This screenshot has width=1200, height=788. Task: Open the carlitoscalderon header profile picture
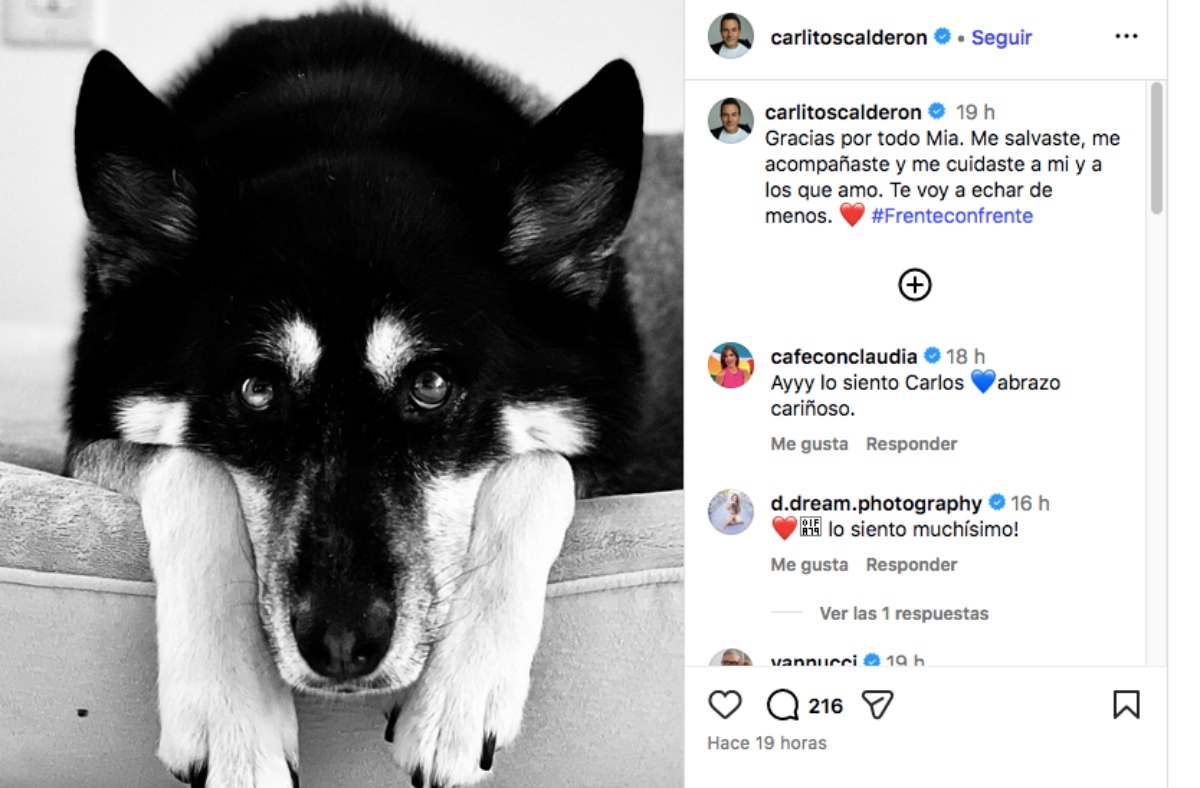click(731, 37)
